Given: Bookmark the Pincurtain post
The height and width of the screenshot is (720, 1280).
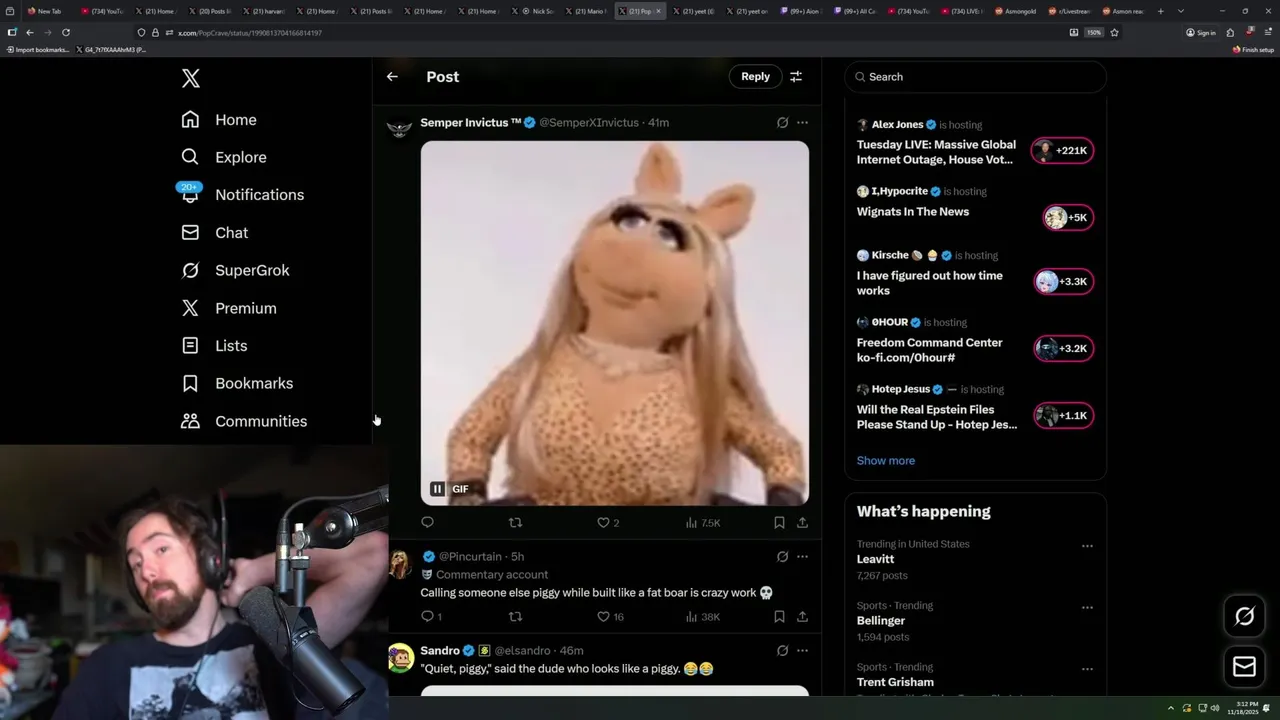Looking at the screenshot, I should (x=779, y=617).
